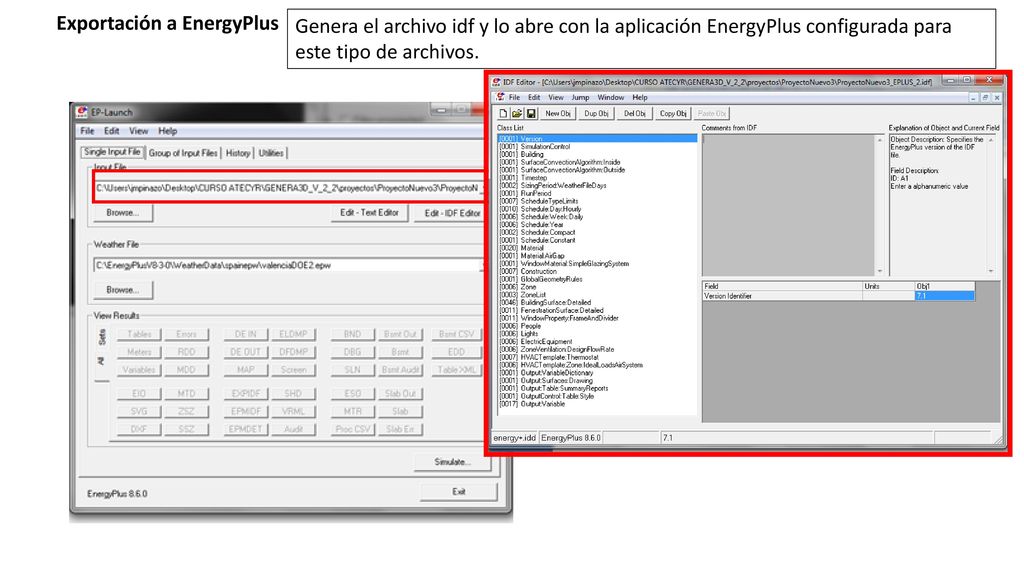Select Schedule:Compact in Class List
This screenshot has height=576, width=1024.
pyautogui.click(x=537, y=232)
